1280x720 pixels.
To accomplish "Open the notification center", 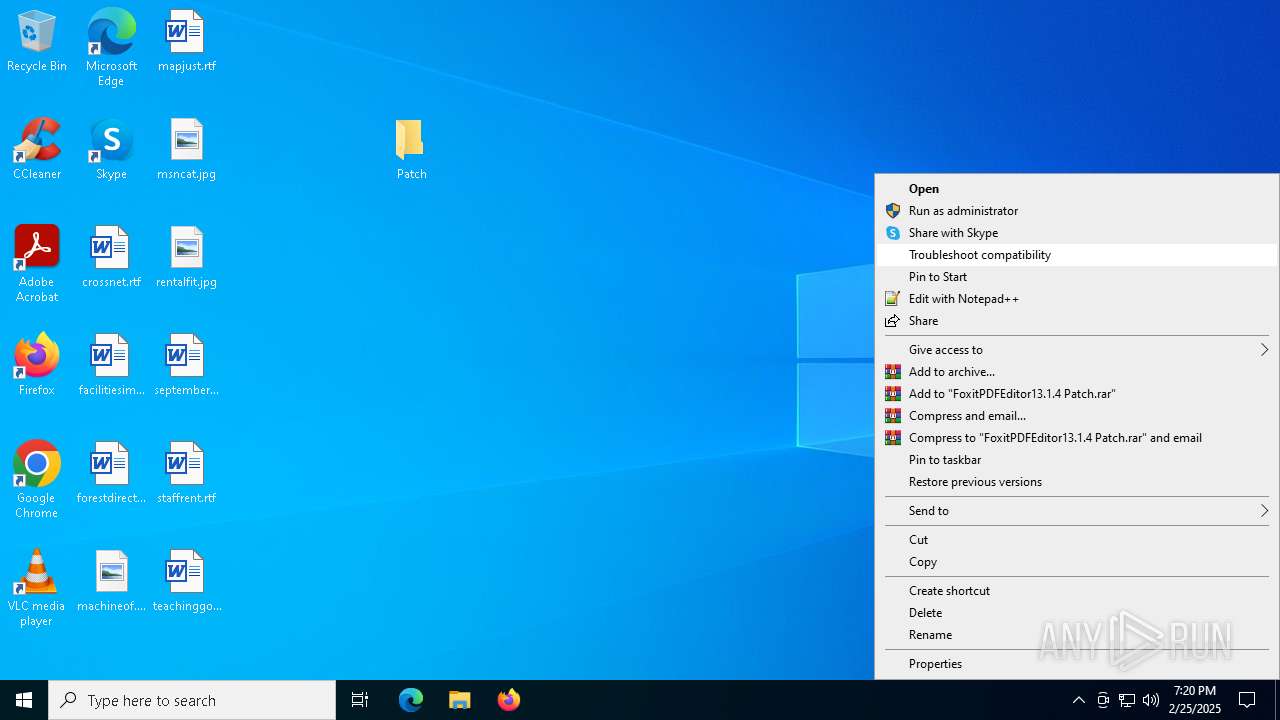I will tap(1247, 700).
